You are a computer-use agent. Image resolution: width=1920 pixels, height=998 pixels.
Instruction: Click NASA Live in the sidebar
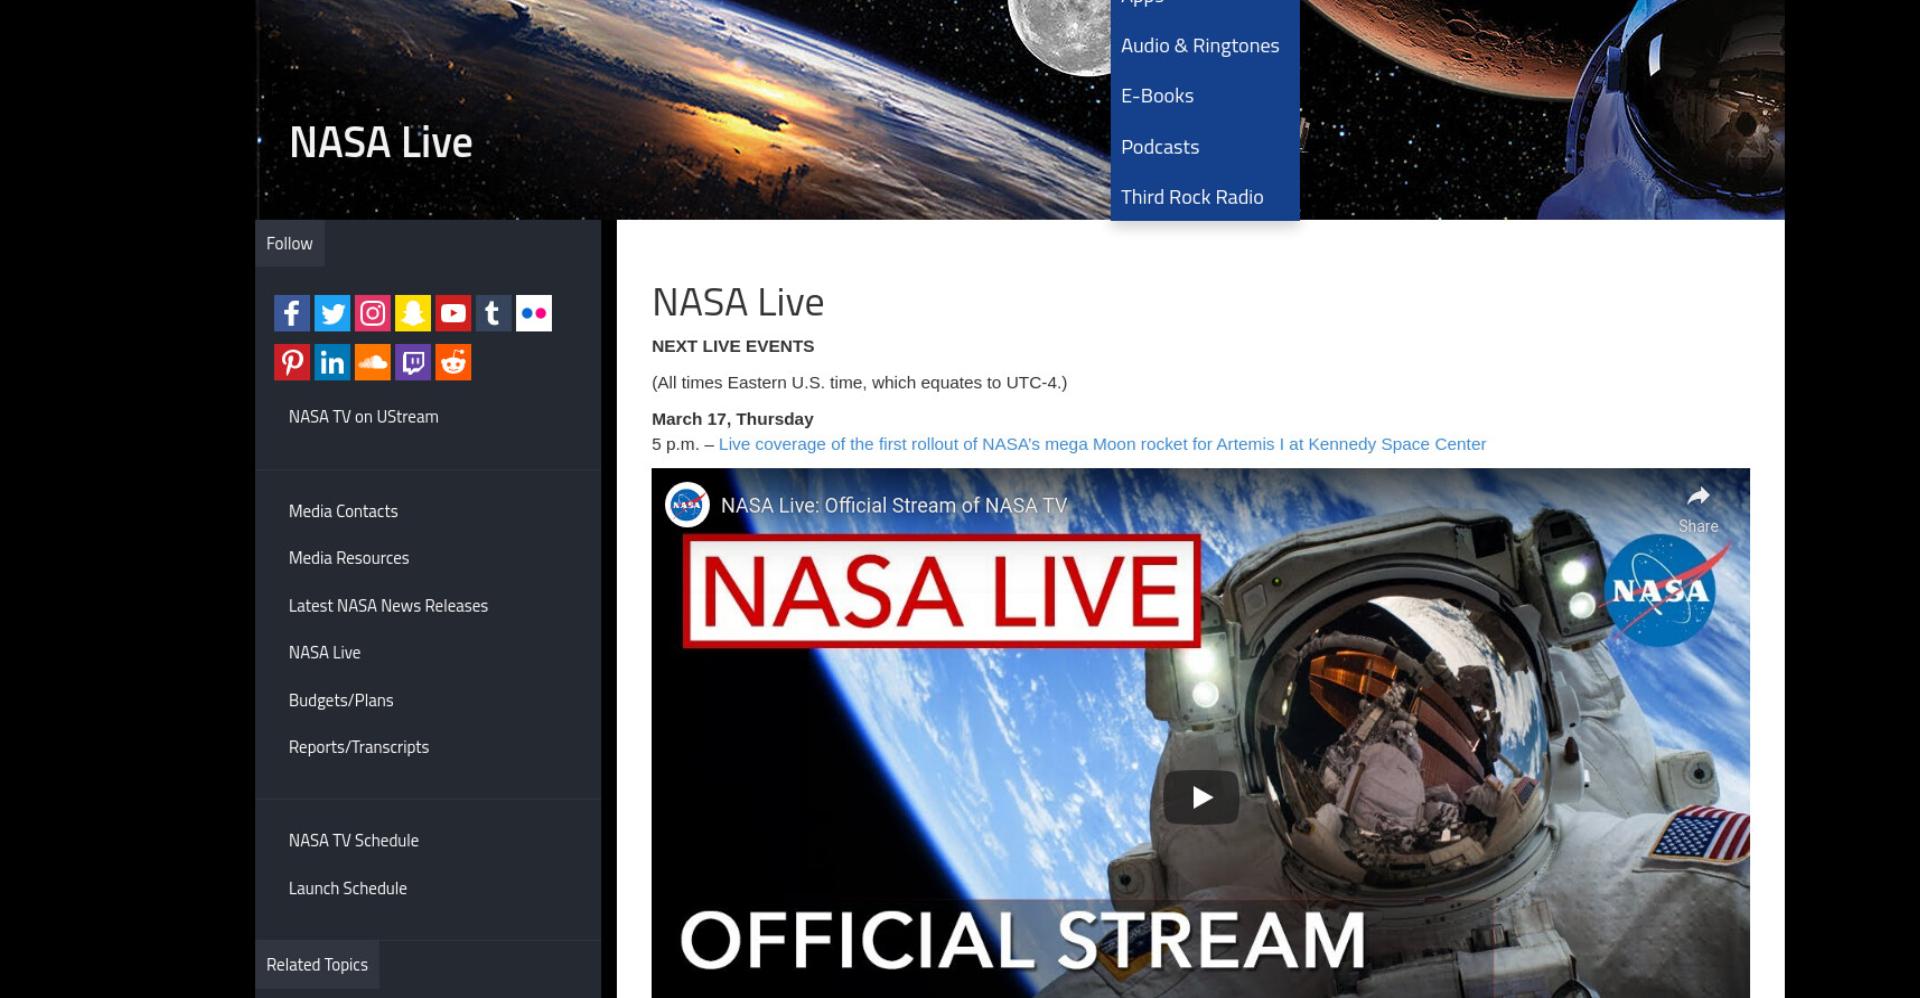pos(324,653)
